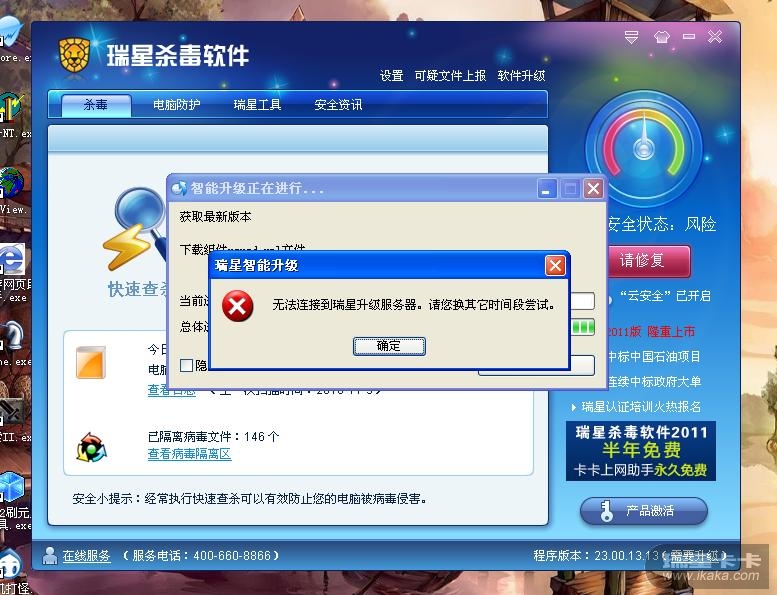The image size is (777, 595).
Task: Switch to the 电脑防护 tab
Action: click(x=176, y=105)
